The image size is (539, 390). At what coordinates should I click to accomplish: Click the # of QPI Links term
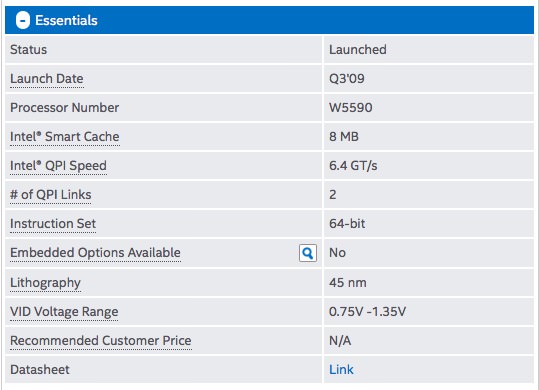[51, 195]
